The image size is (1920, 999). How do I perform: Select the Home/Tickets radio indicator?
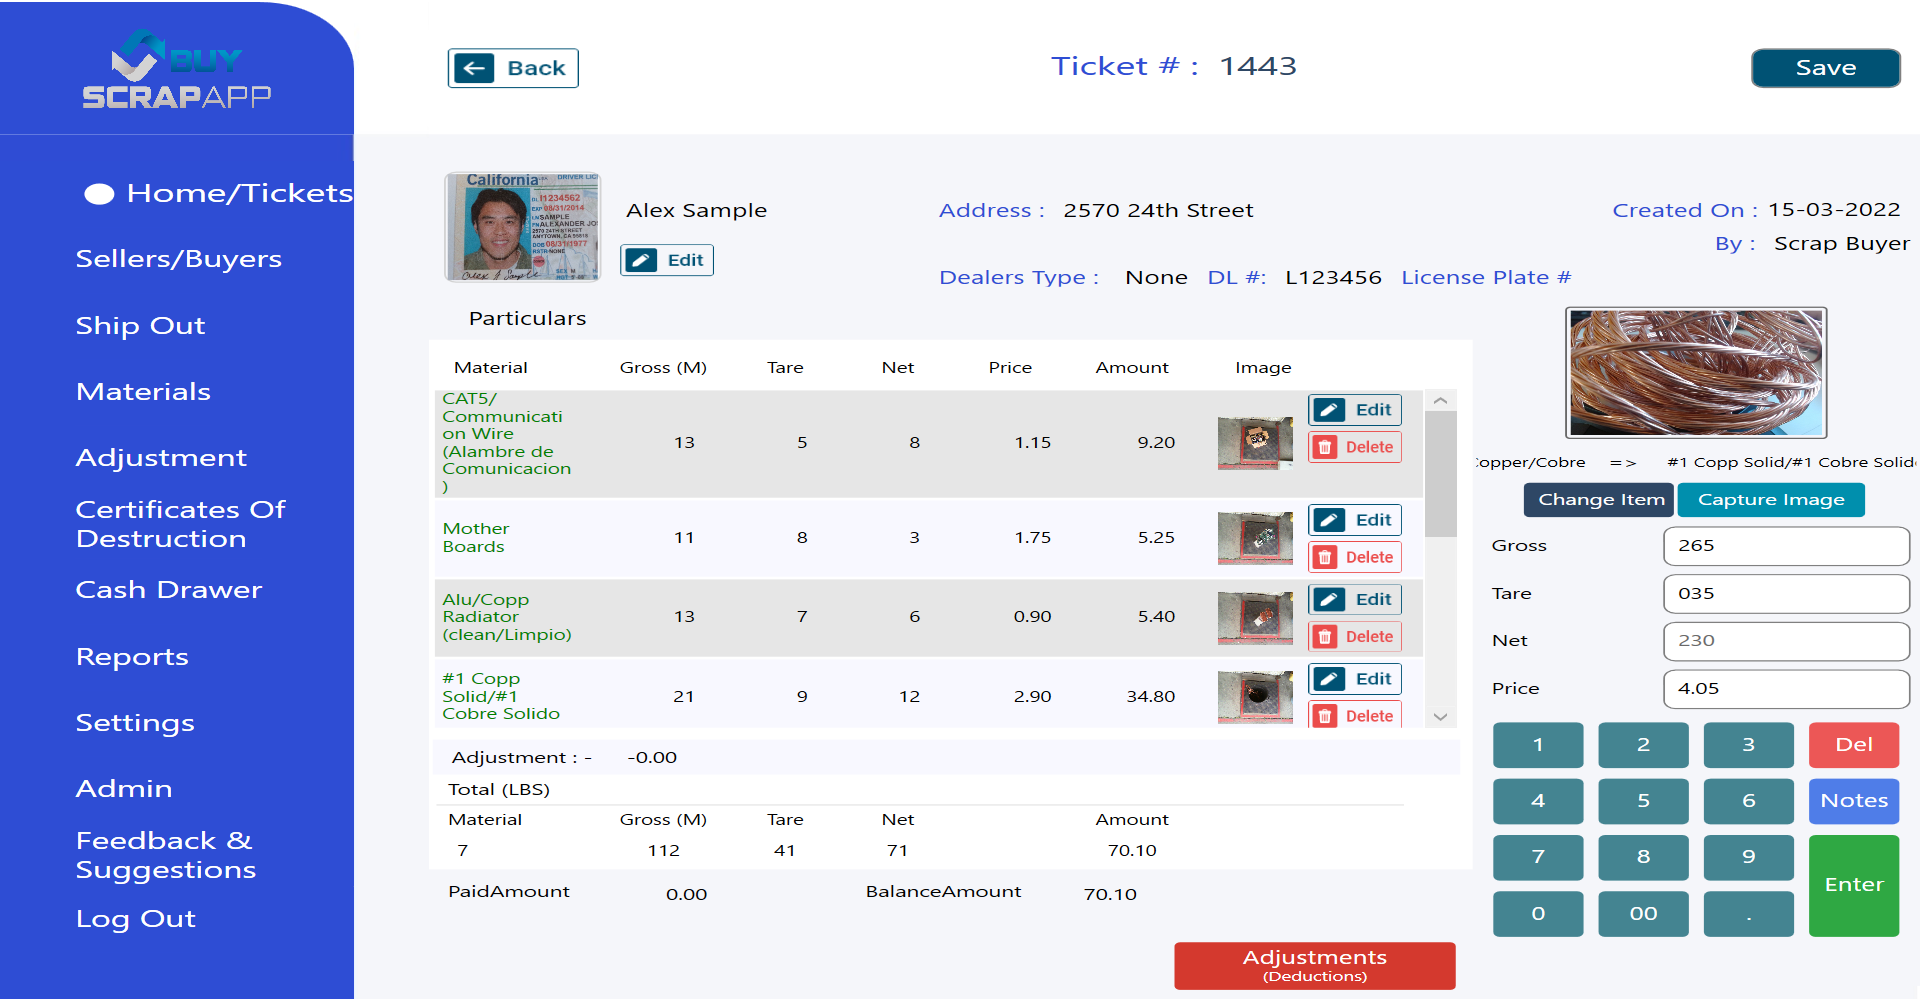[x=99, y=194]
